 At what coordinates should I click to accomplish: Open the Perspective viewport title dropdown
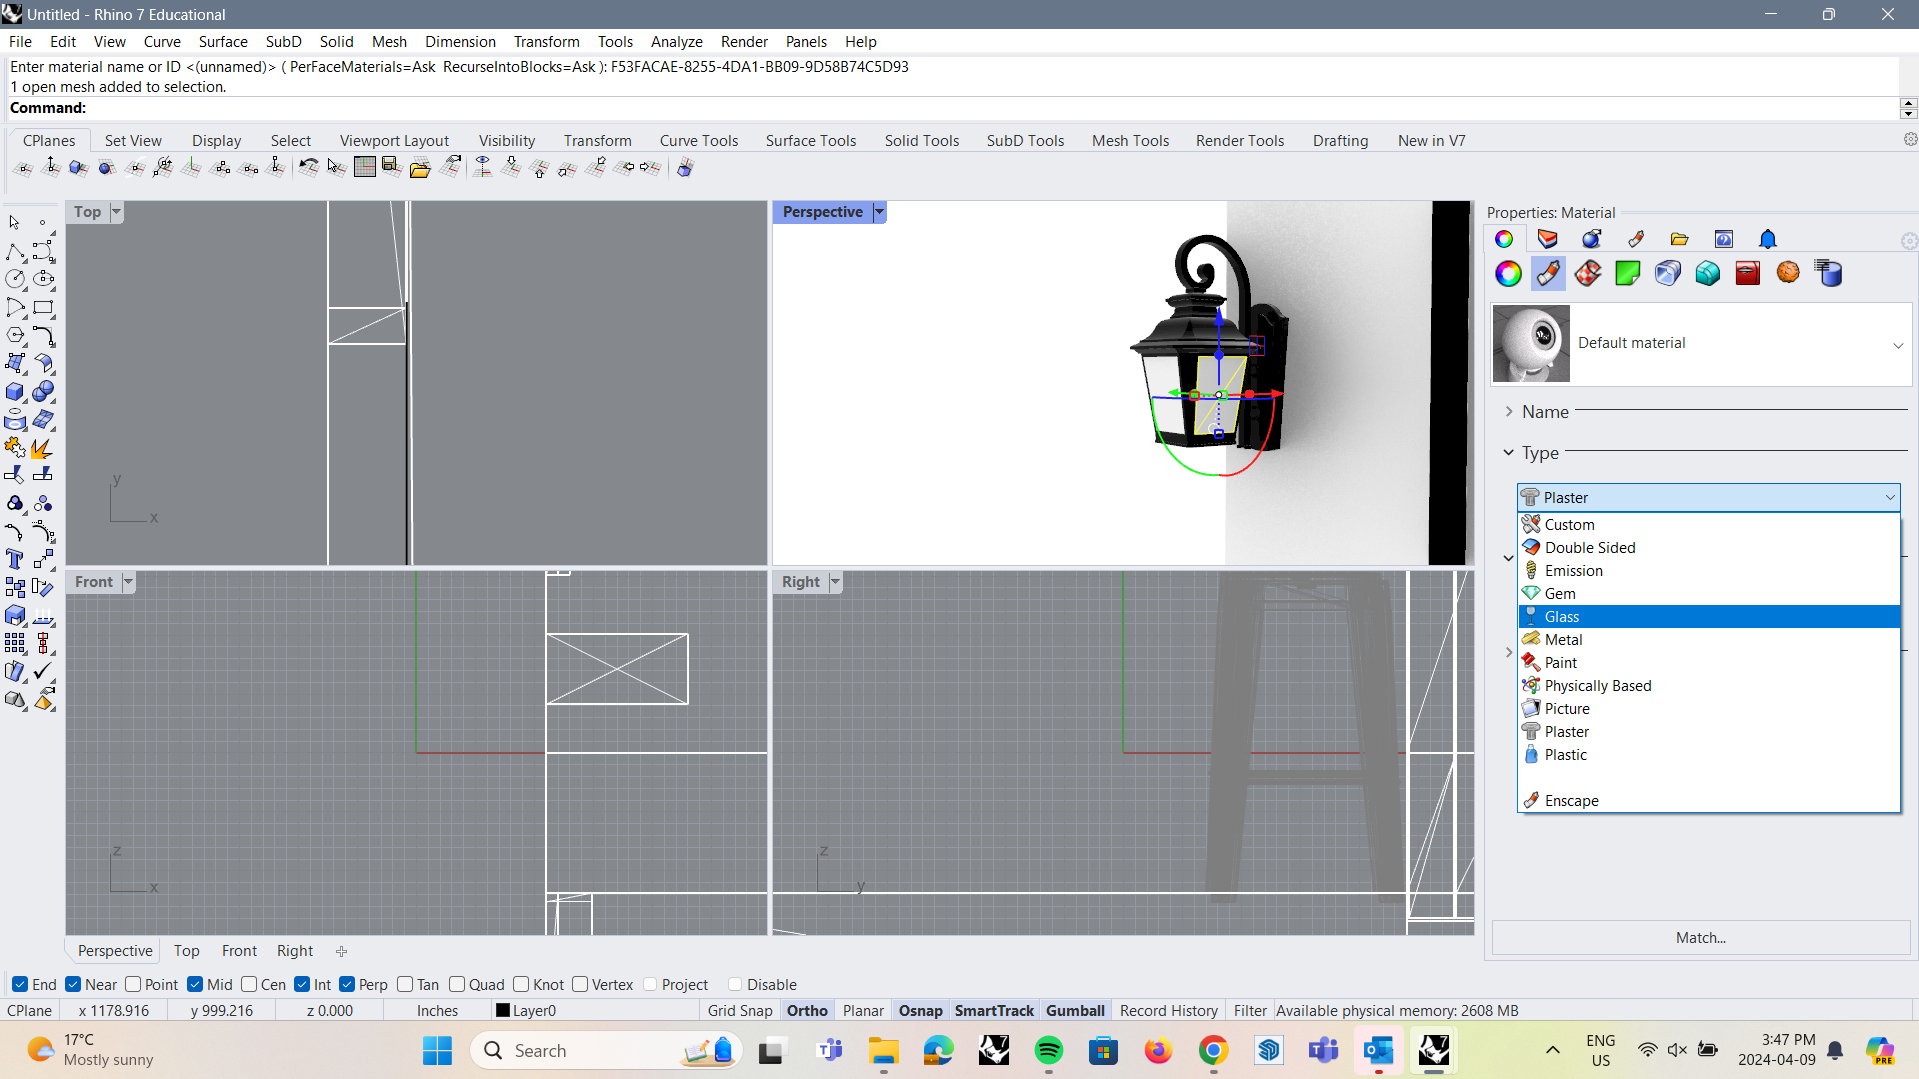878,211
